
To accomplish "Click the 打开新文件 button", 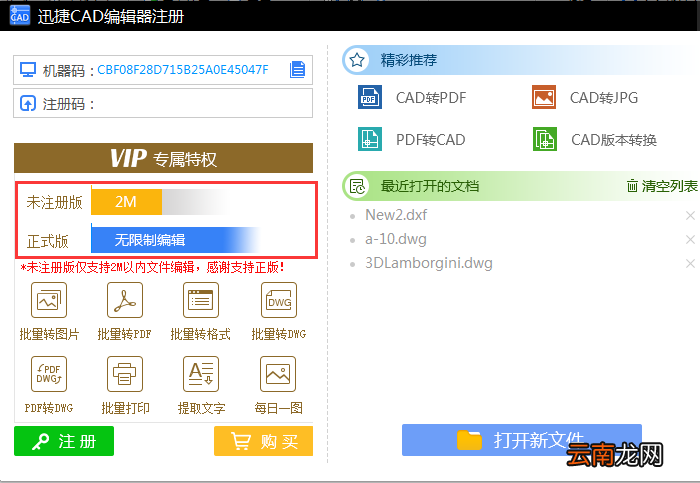I will 521,440.
